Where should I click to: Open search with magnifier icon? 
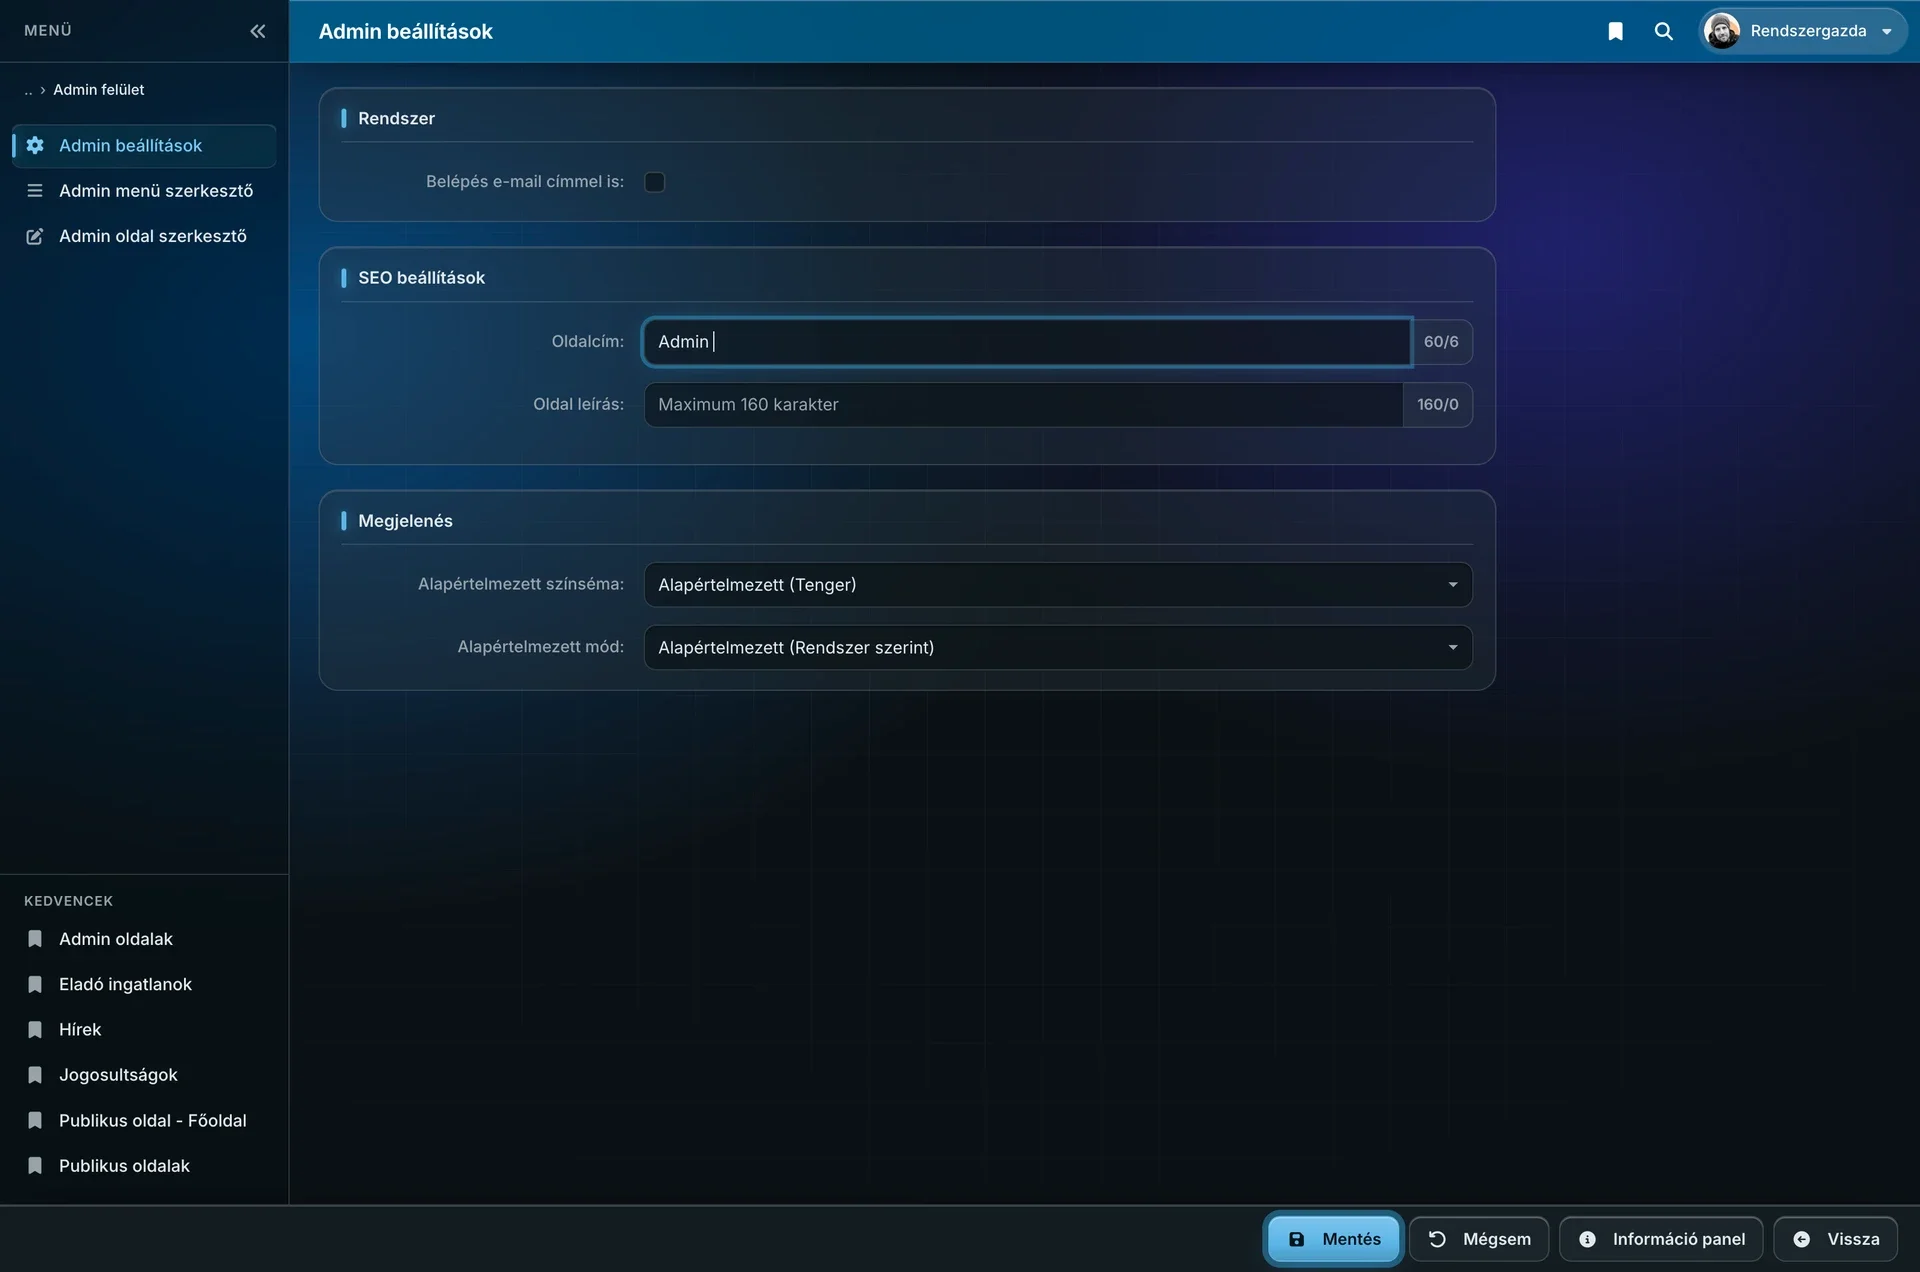point(1664,31)
